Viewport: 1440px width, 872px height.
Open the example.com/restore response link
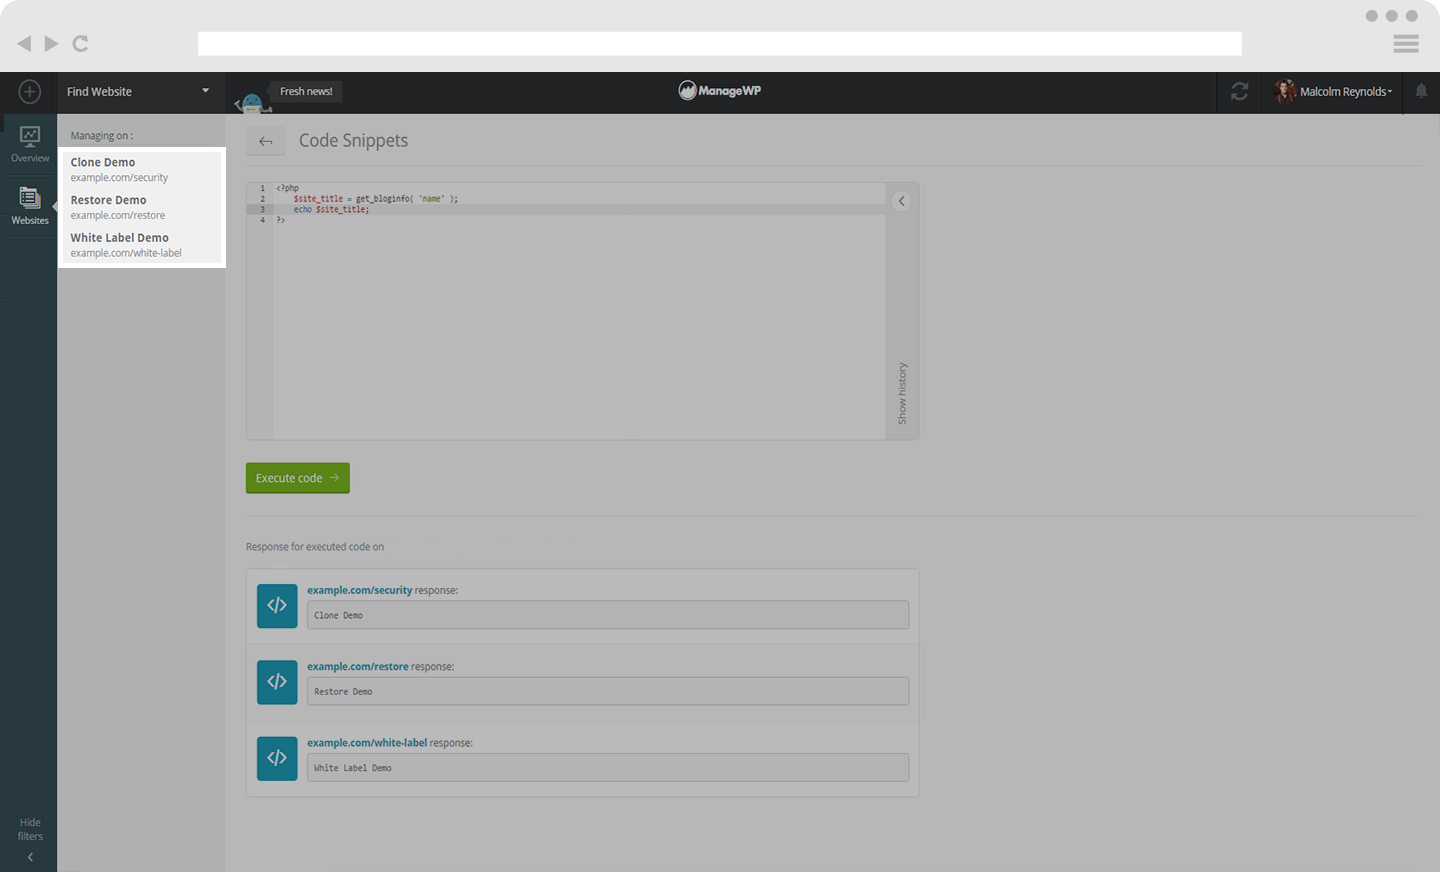[x=358, y=666]
